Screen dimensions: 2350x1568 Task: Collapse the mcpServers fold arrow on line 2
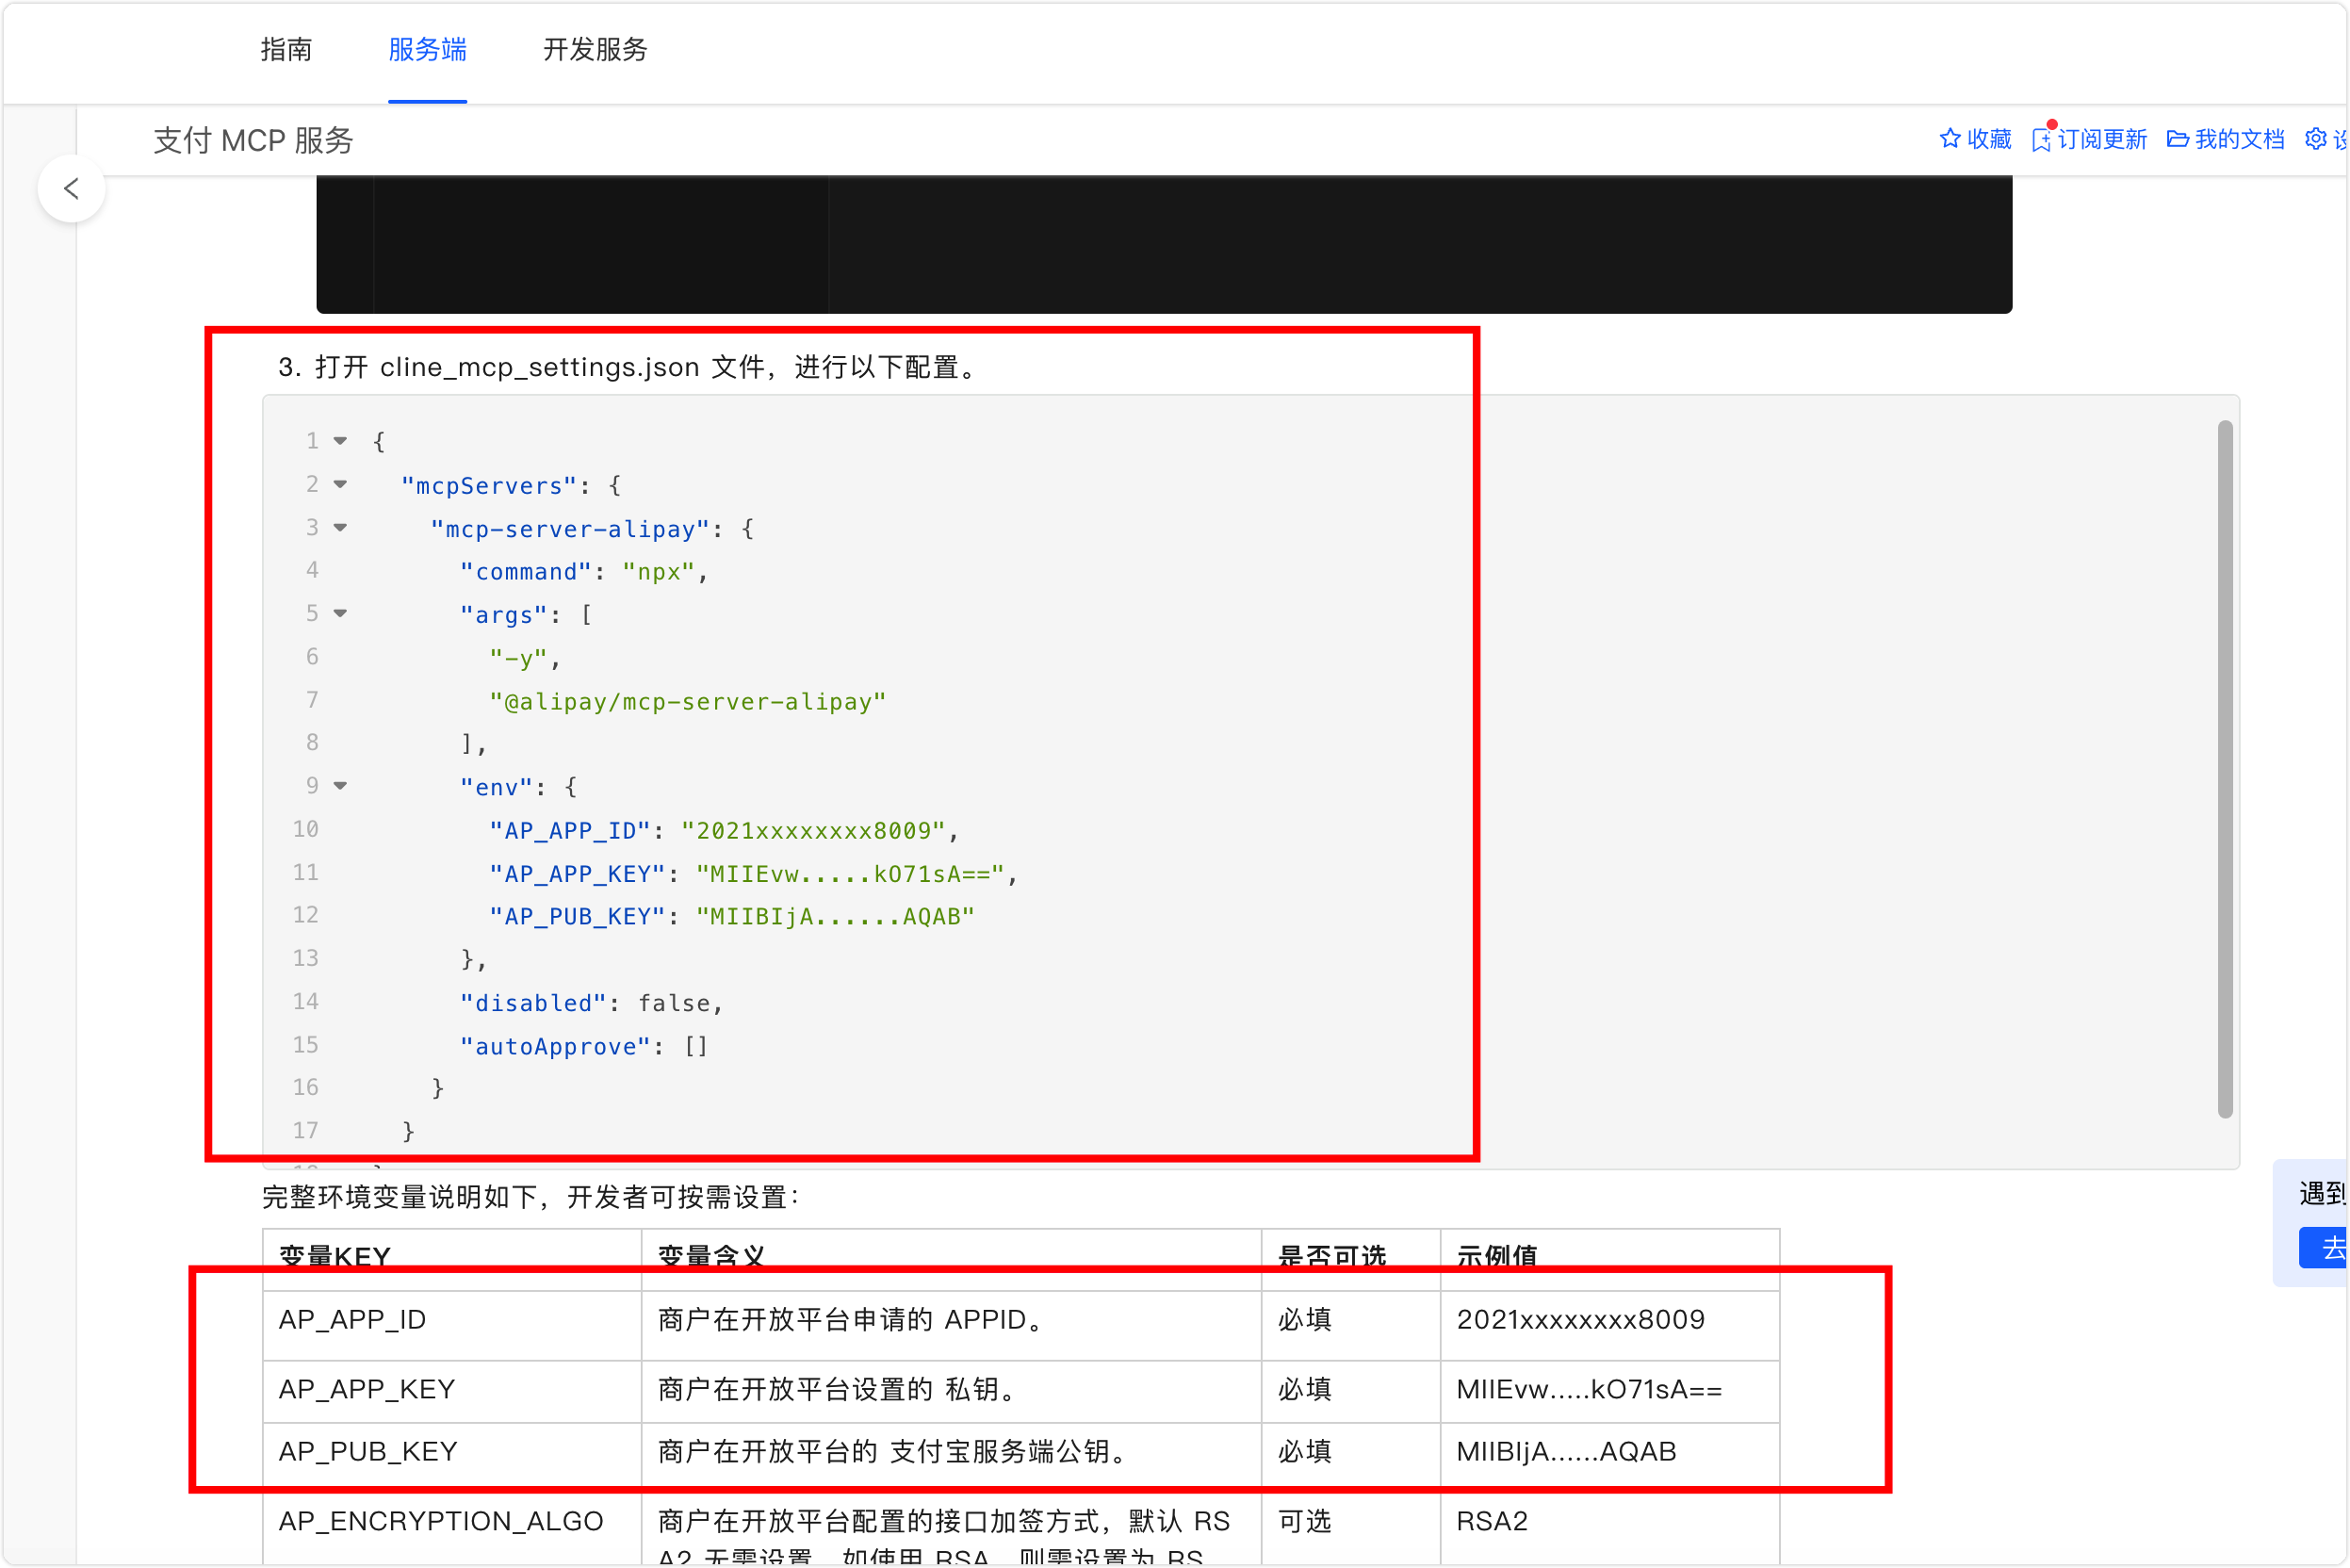point(340,485)
